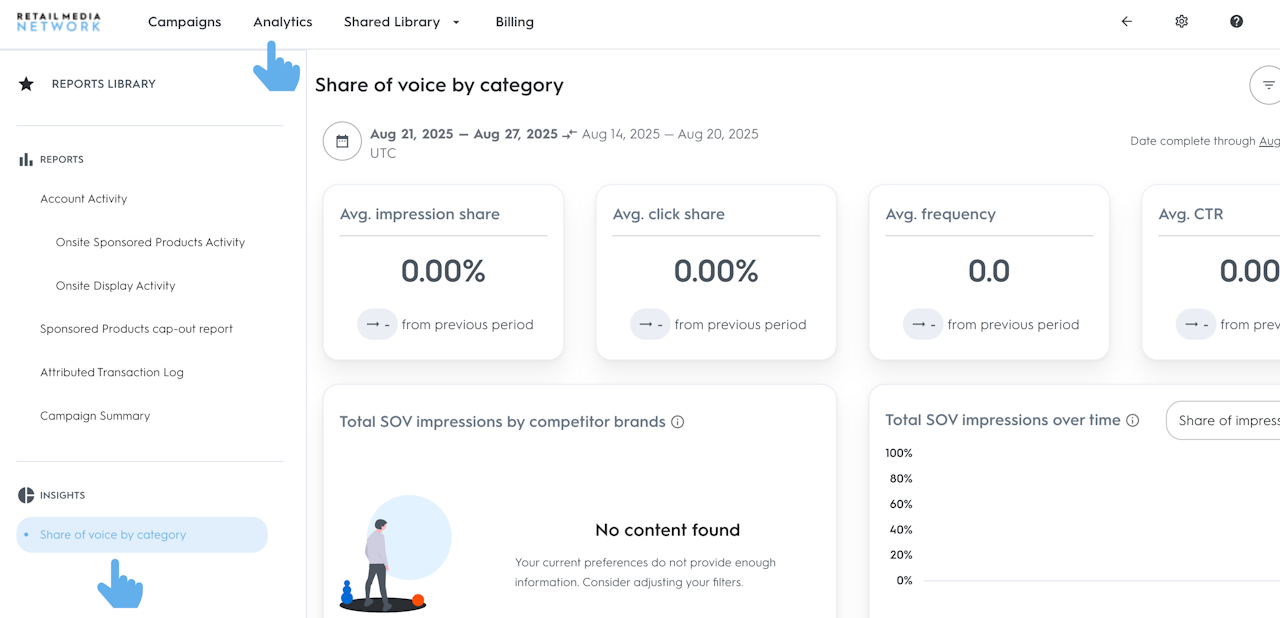Click the Reports Library star icon
The image size is (1280, 618).
click(x=27, y=84)
